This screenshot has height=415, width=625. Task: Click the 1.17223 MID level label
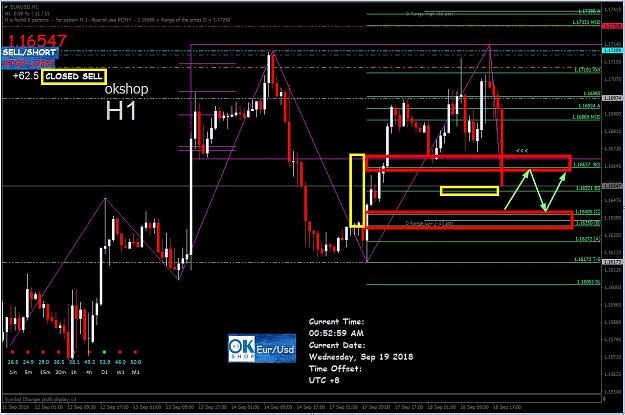[x=586, y=22]
